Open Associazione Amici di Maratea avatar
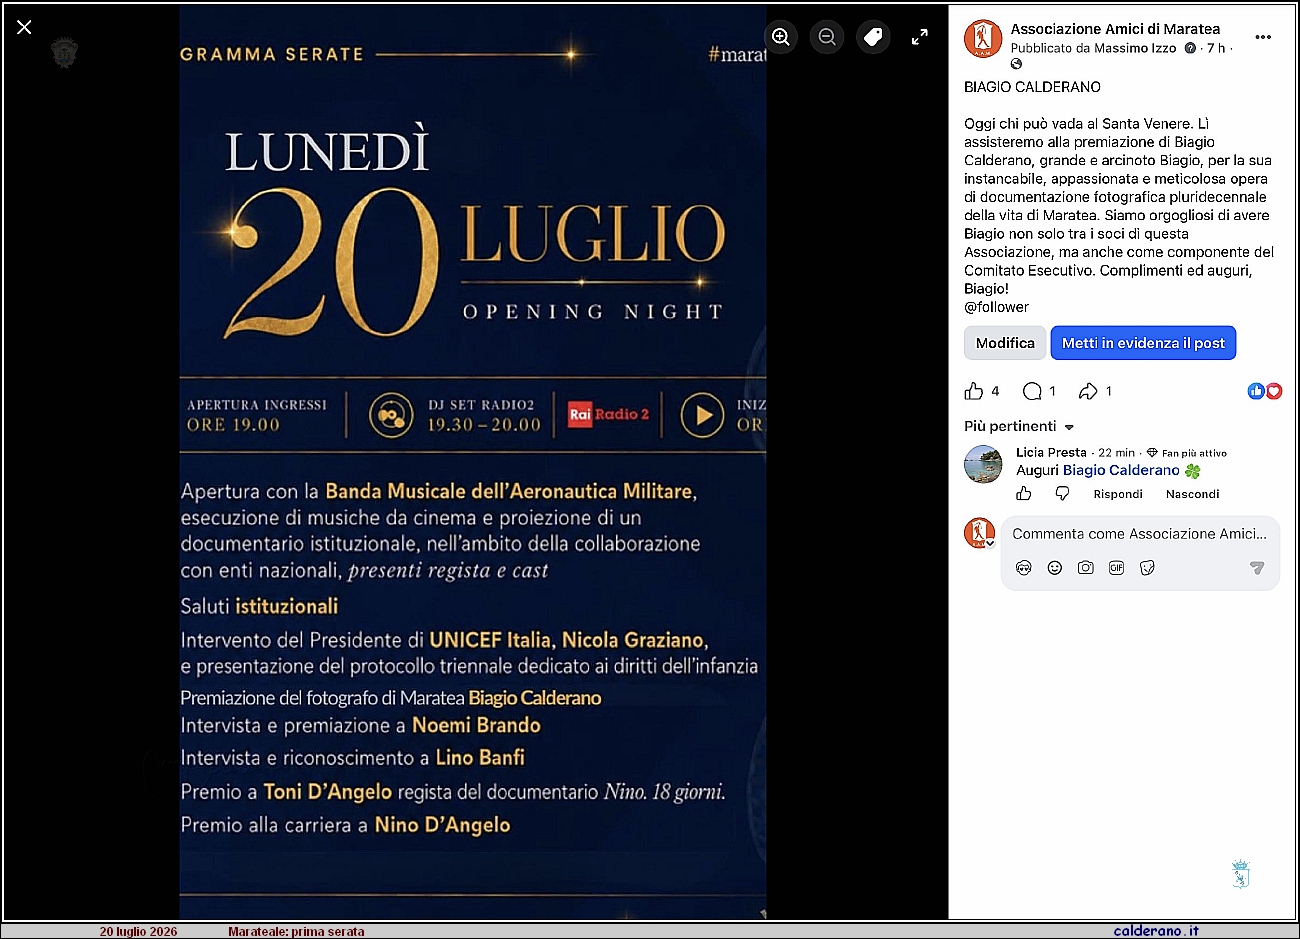Image resolution: width=1300 pixels, height=939 pixels. (x=983, y=39)
